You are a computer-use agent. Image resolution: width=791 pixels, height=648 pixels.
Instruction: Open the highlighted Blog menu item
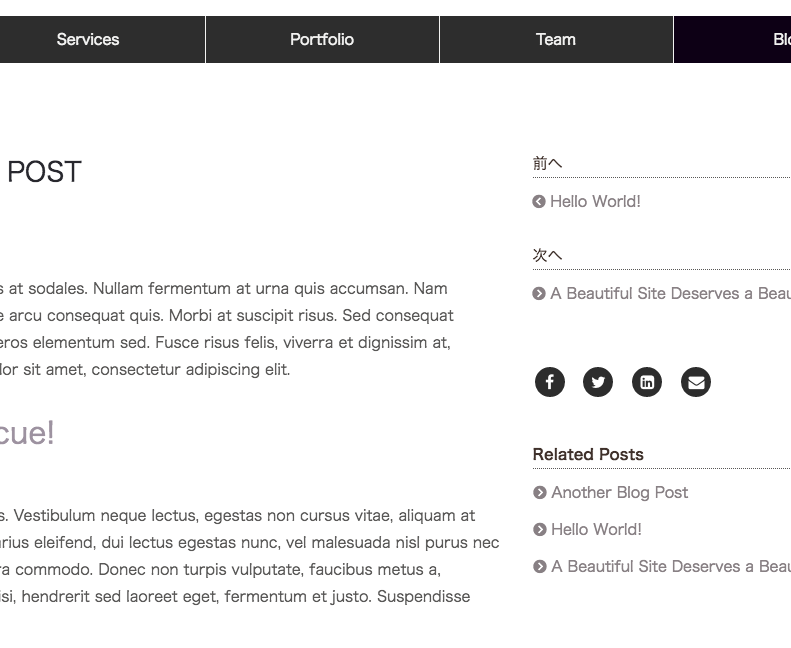tap(732, 39)
